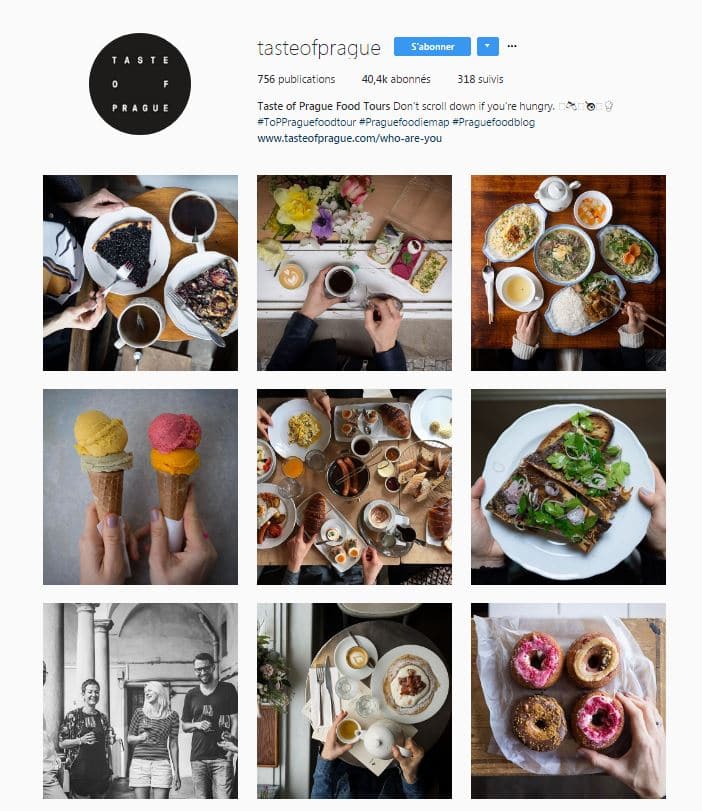Click the 756 publications count
Viewport: 702px width, 811px height.
(x=296, y=79)
